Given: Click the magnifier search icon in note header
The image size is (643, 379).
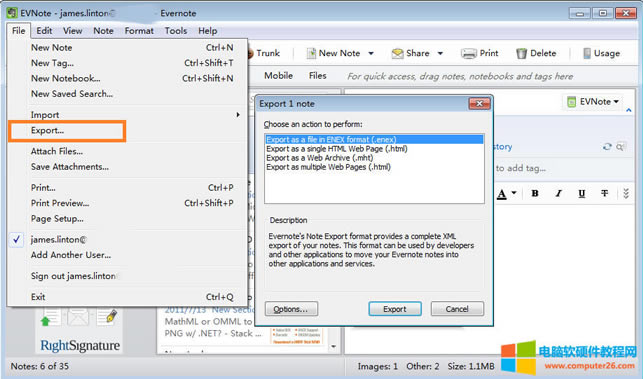Looking at the screenshot, I should 620,147.
